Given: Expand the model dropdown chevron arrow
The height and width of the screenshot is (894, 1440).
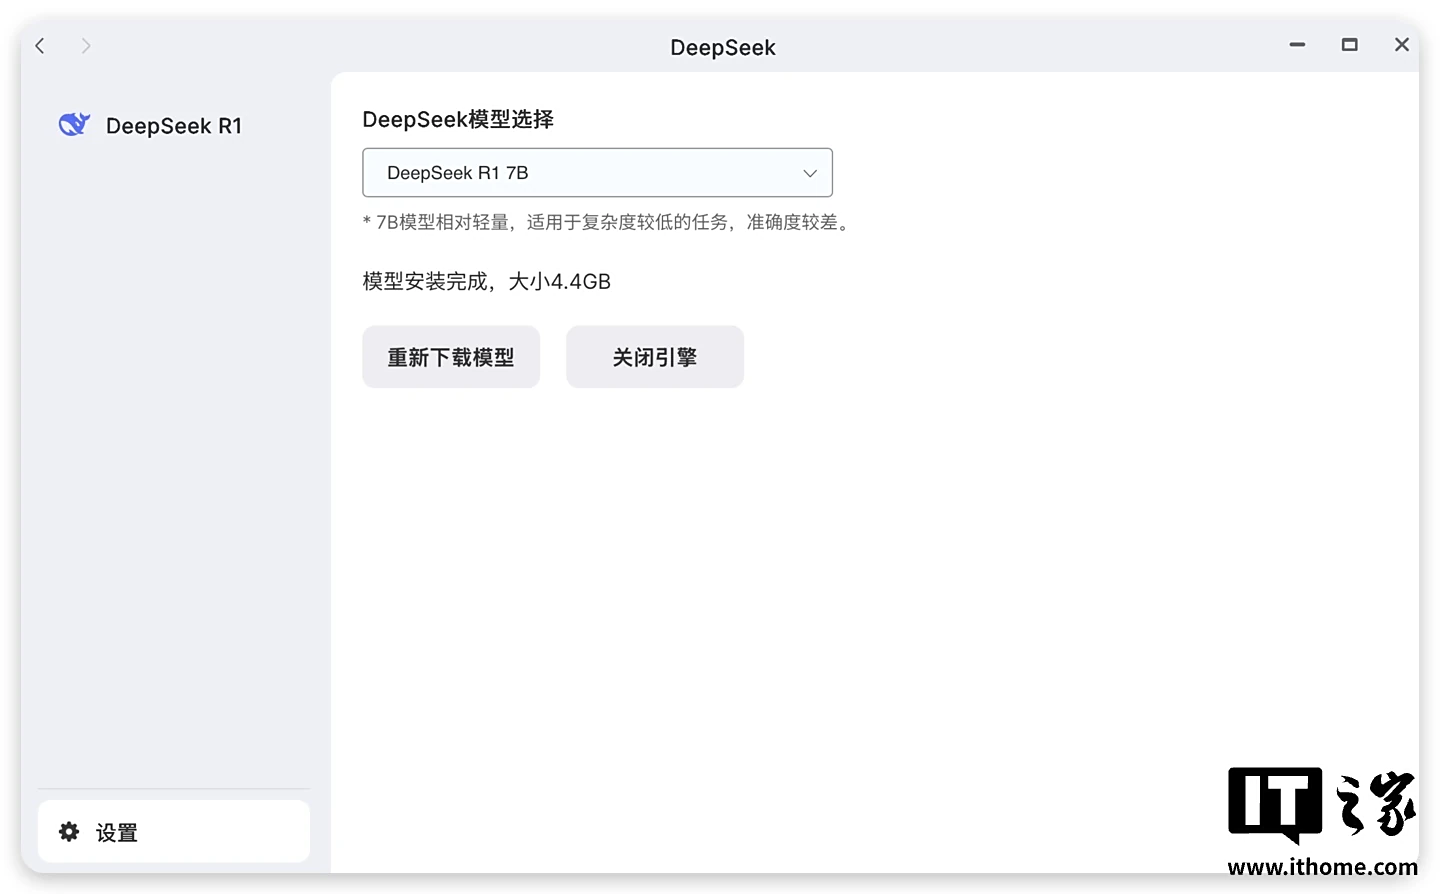Looking at the screenshot, I should point(810,173).
